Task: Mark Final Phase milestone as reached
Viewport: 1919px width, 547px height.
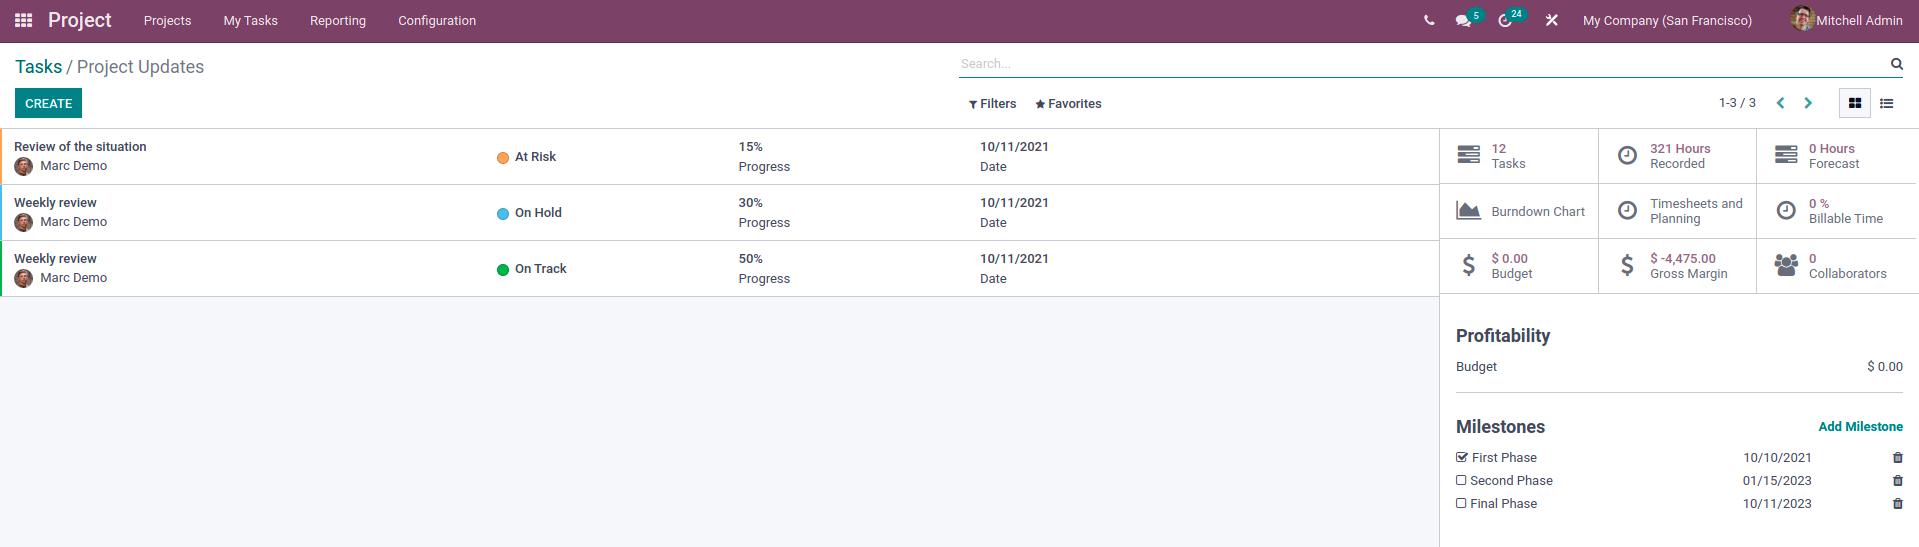Action: pos(1461,503)
